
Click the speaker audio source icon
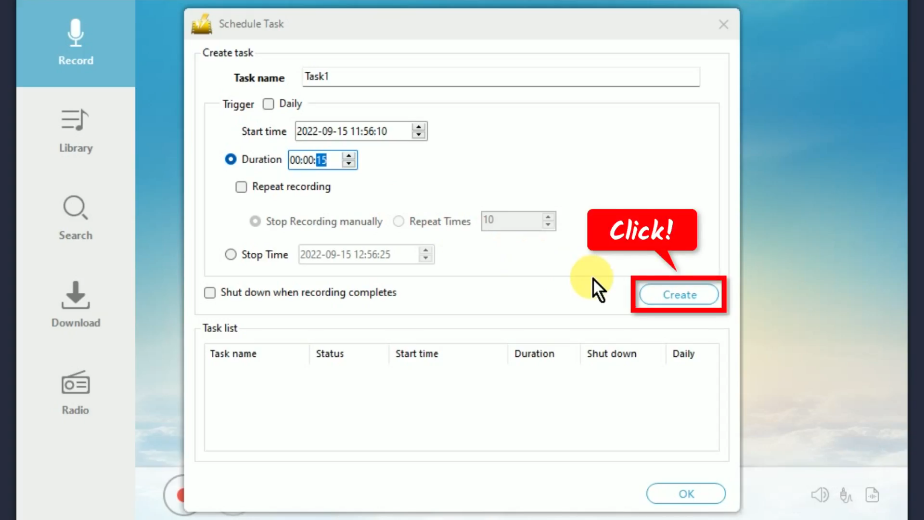click(x=819, y=495)
